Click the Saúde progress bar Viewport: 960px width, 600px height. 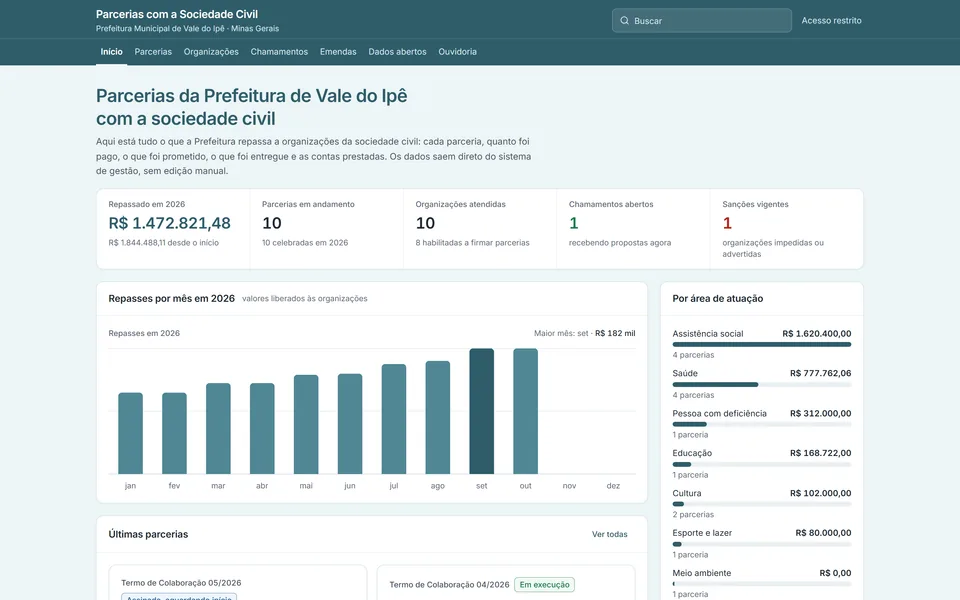pos(762,384)
